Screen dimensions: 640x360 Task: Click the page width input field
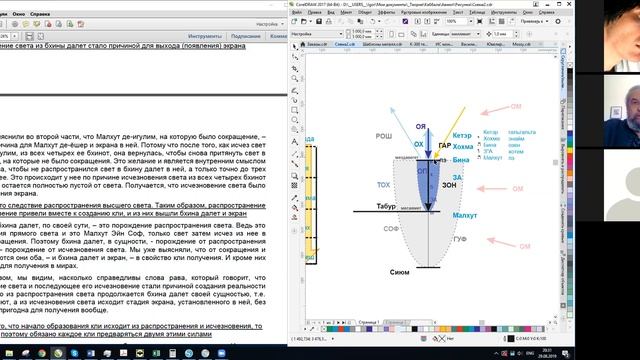pyautogui.click(x=362, y=31)
